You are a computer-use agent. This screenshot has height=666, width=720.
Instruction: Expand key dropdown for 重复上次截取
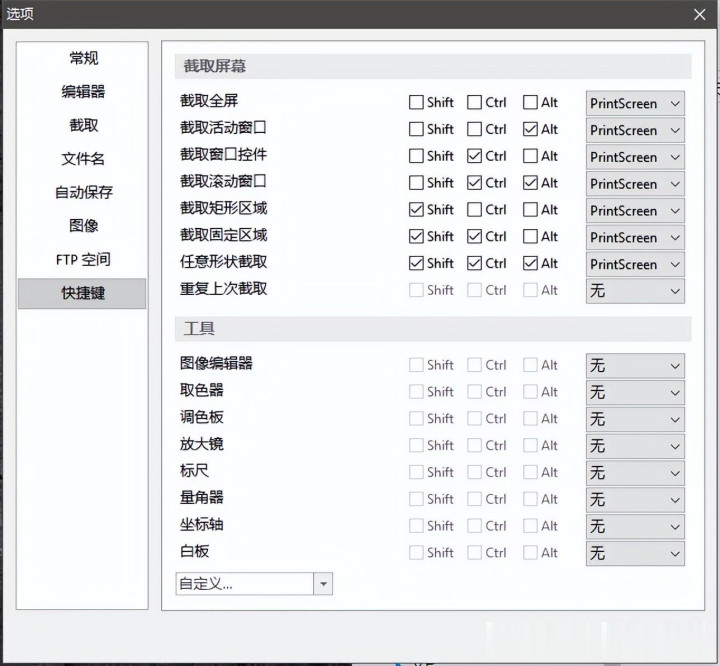635,291
